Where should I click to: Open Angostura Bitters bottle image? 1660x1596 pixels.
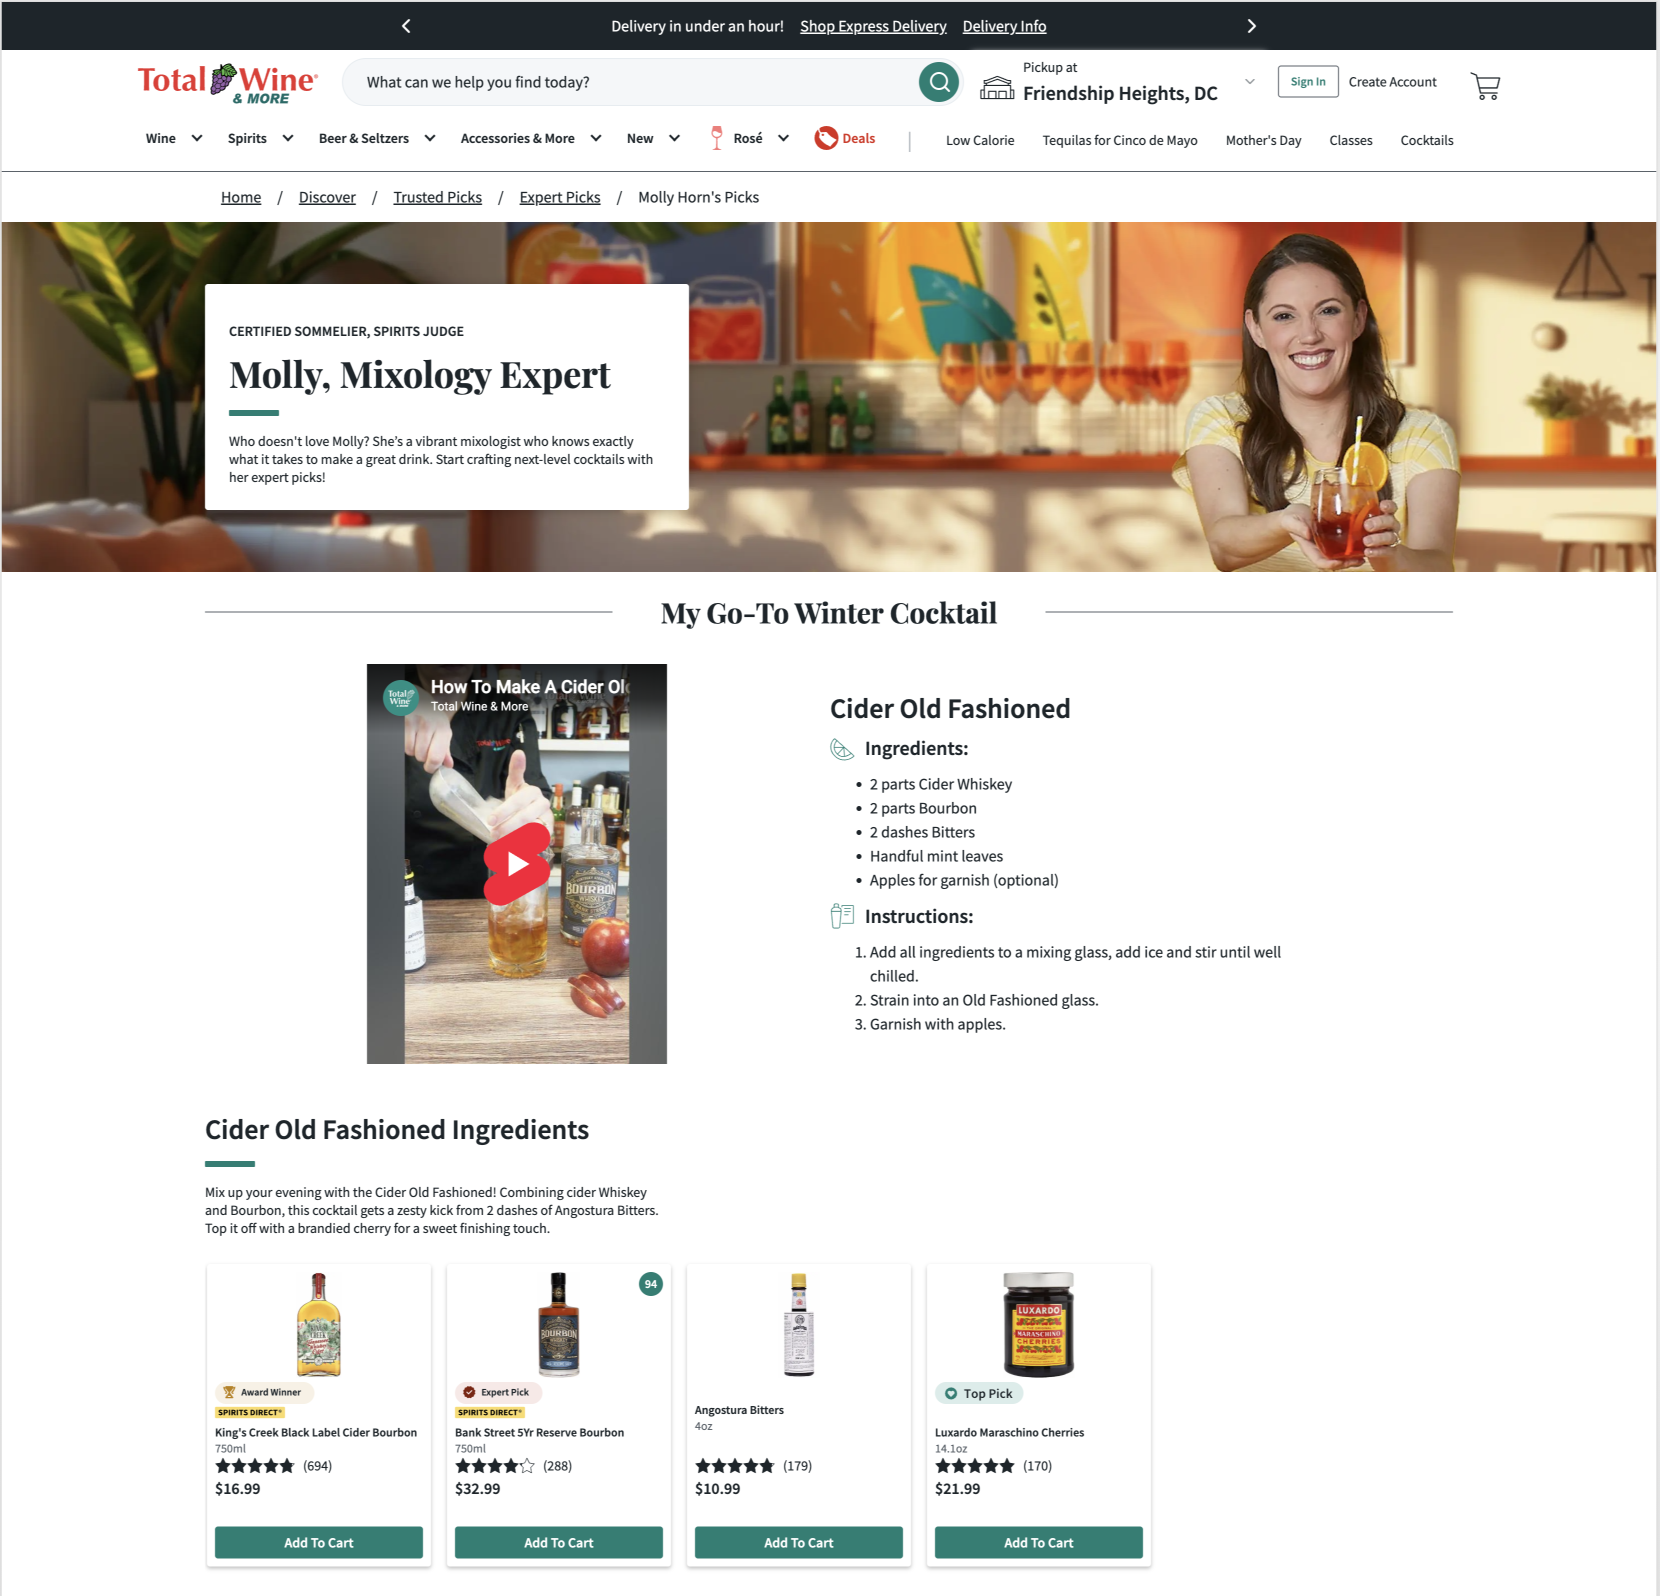[x=799, y=1325]
